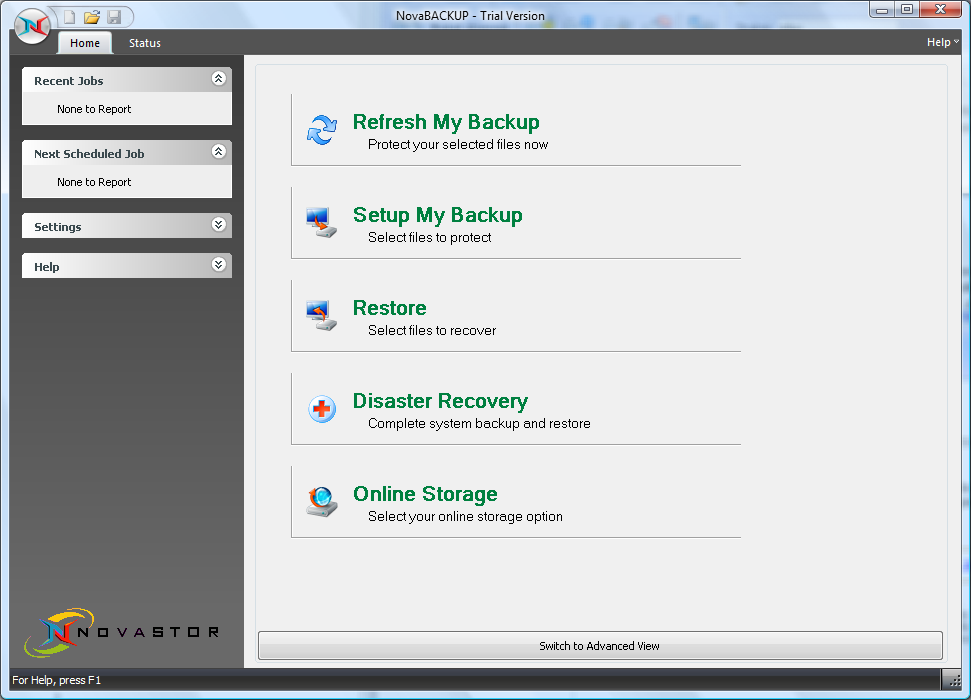Collapse the Recent Jobs panel
Screen dimensions: 971x700
pyautogui.click(x=219, y=79)
